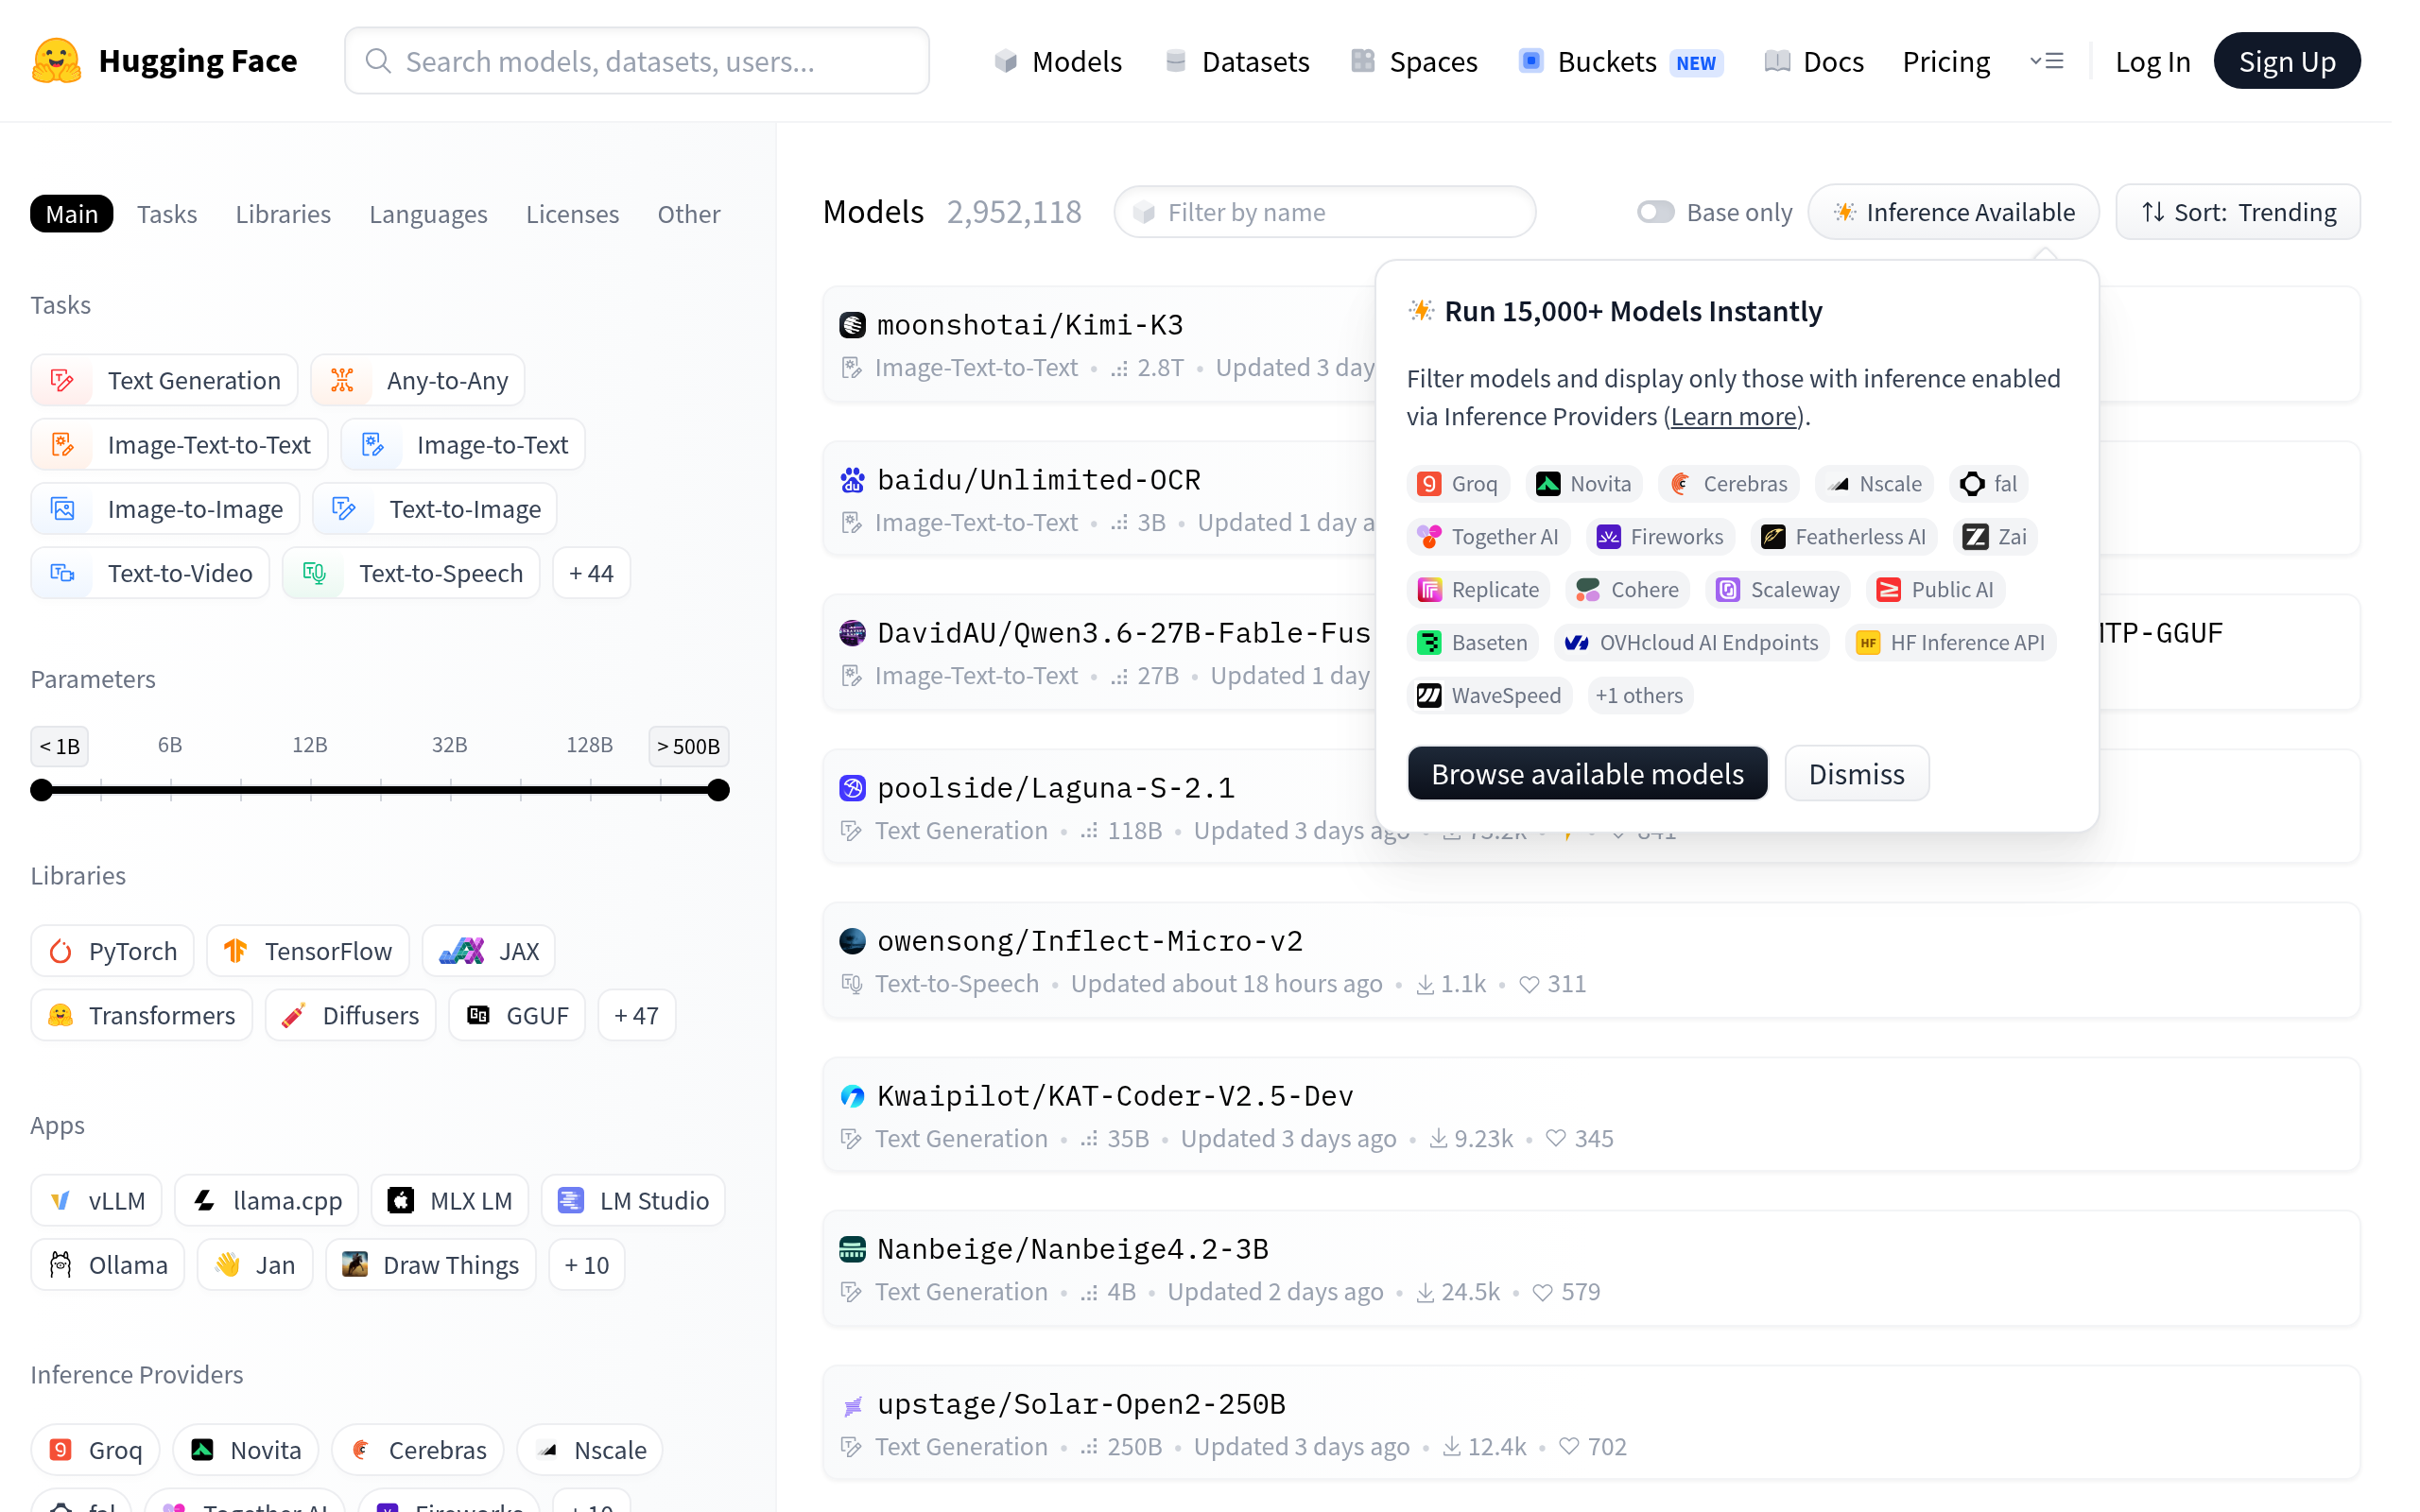Image resolution: width=2420 pixels, height=1512 pixels.
Task: Click the Baseten icon in the popup
Action: (x=1429, y=643)
